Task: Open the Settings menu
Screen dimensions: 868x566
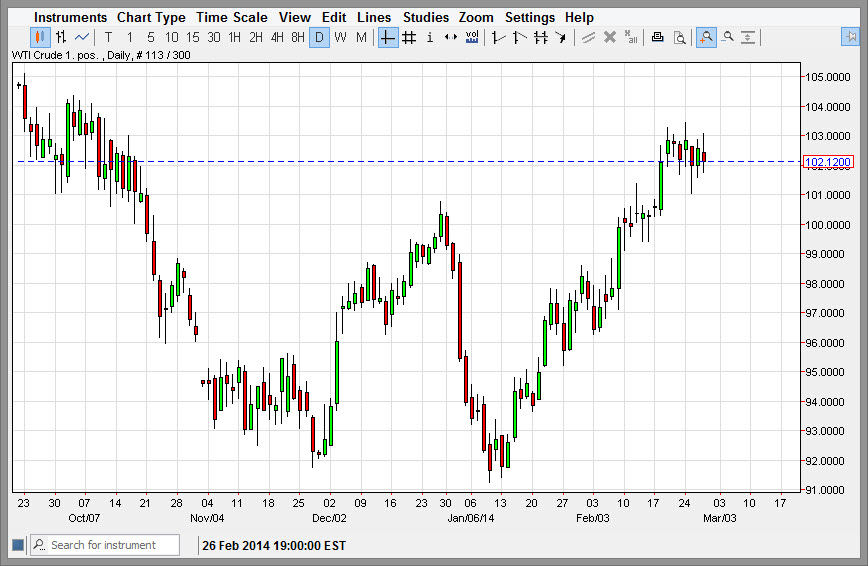Action: pos(529,17)
